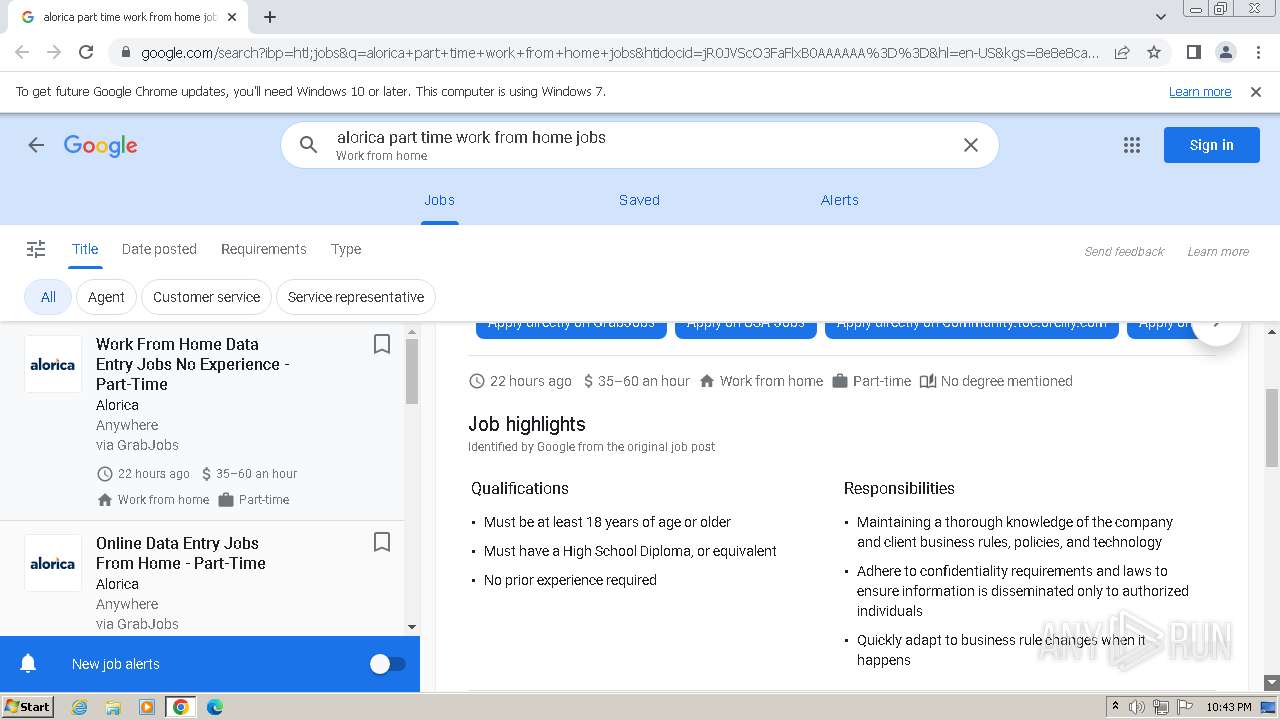Choose the Customer service chip

206,297
